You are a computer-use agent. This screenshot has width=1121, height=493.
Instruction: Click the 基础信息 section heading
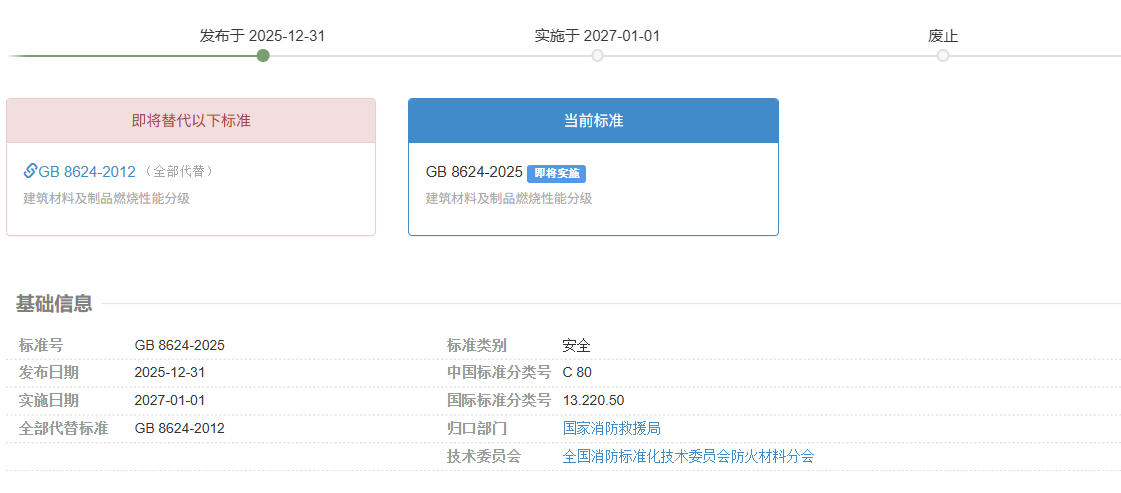click(x=54, y=304)
